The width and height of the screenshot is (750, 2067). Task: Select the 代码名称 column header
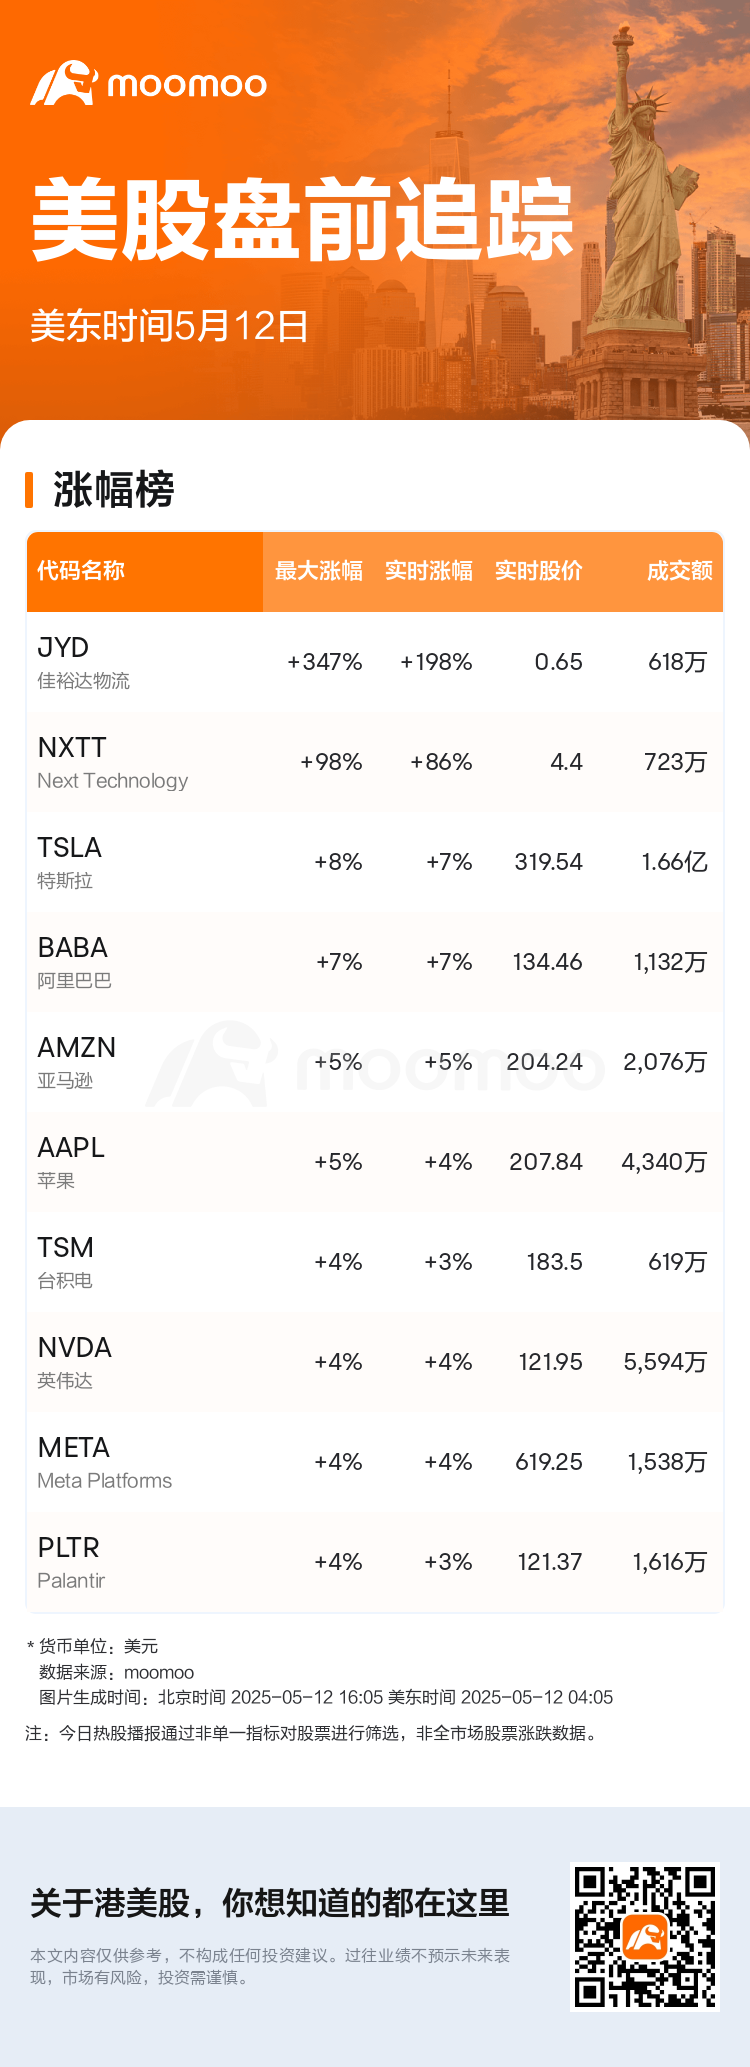(x=81, y=571)
